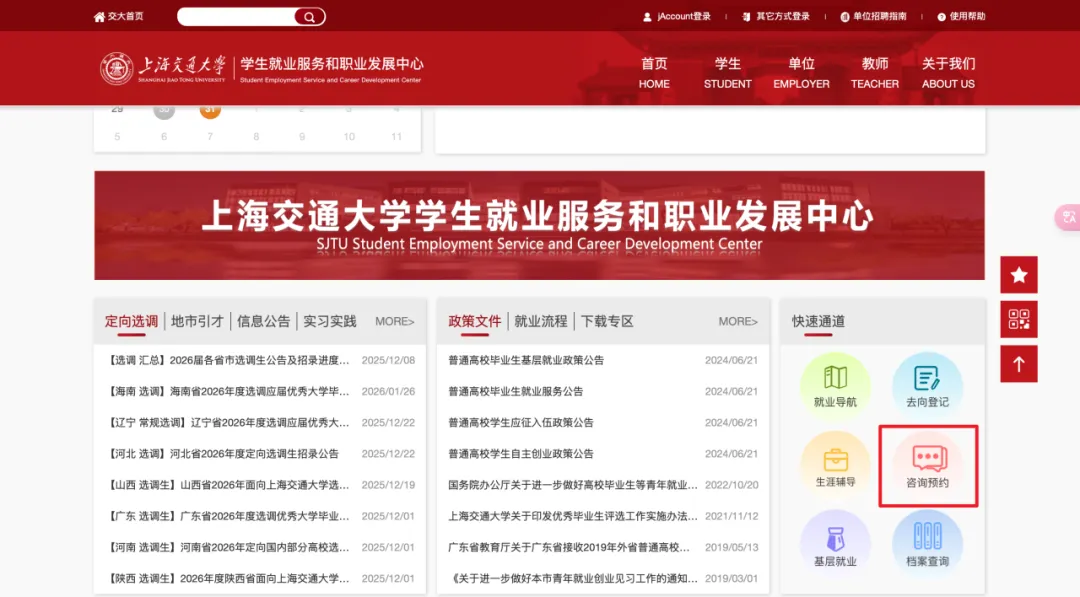Open 使用帮助 help link
1080x597 pixels.
pyautogui.click(x=961, y=17)
